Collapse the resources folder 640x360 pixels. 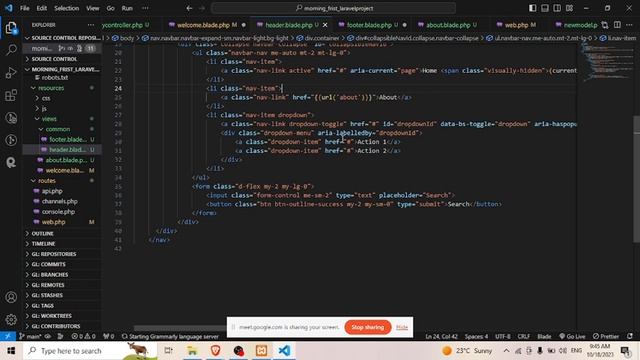(x=62, y=88)
